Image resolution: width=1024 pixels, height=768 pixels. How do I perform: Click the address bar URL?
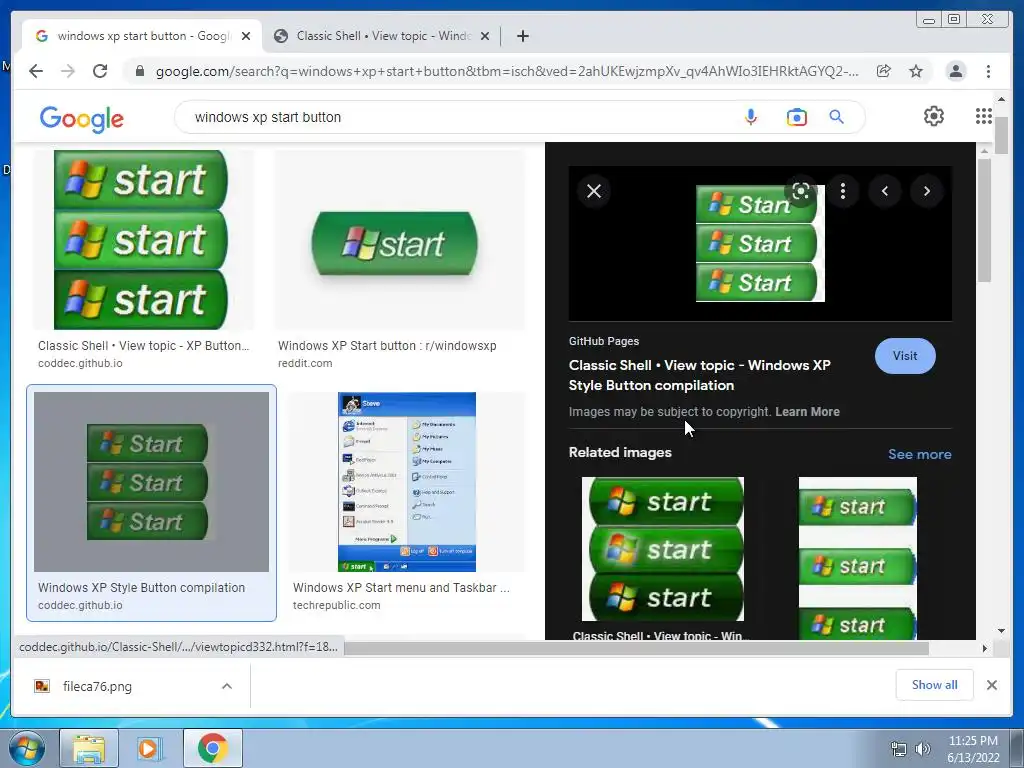click(x=507, y=71)
